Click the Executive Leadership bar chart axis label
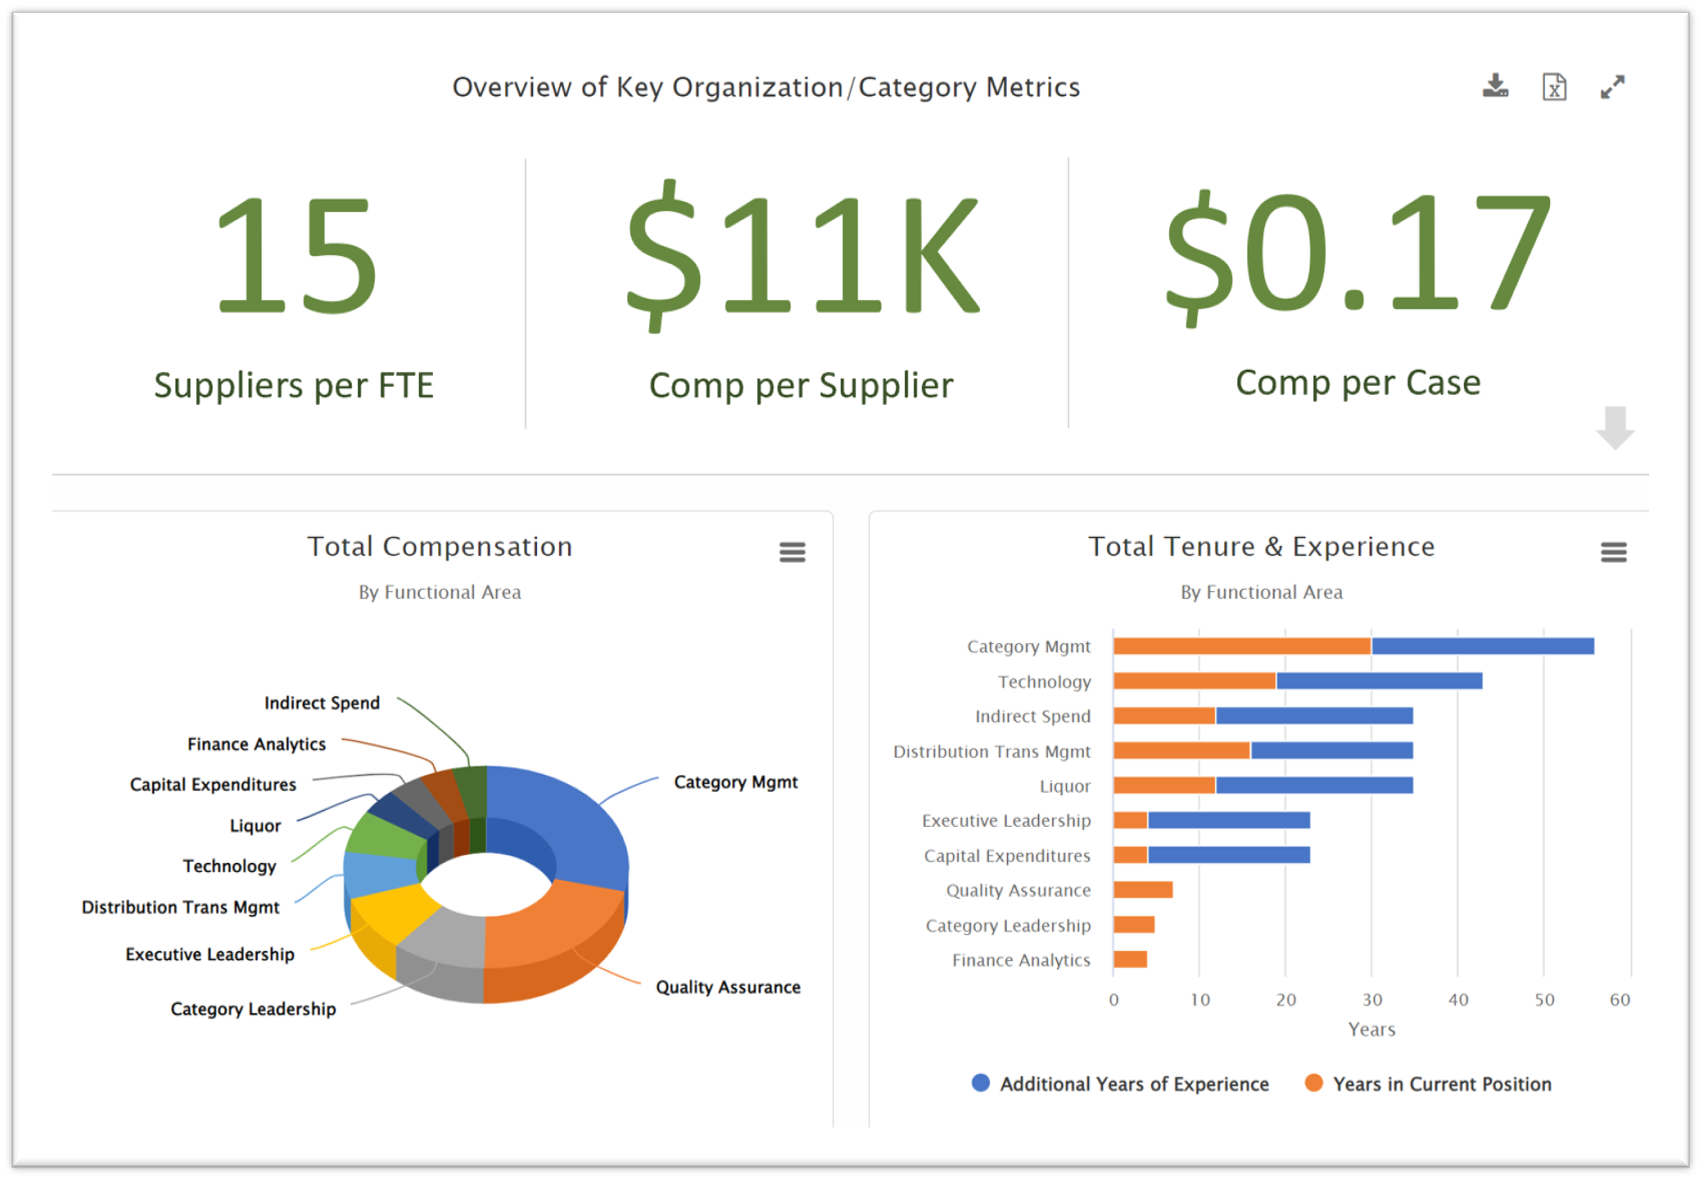This screenshot has width=1702, height=1180. (x=1006, y=821)
